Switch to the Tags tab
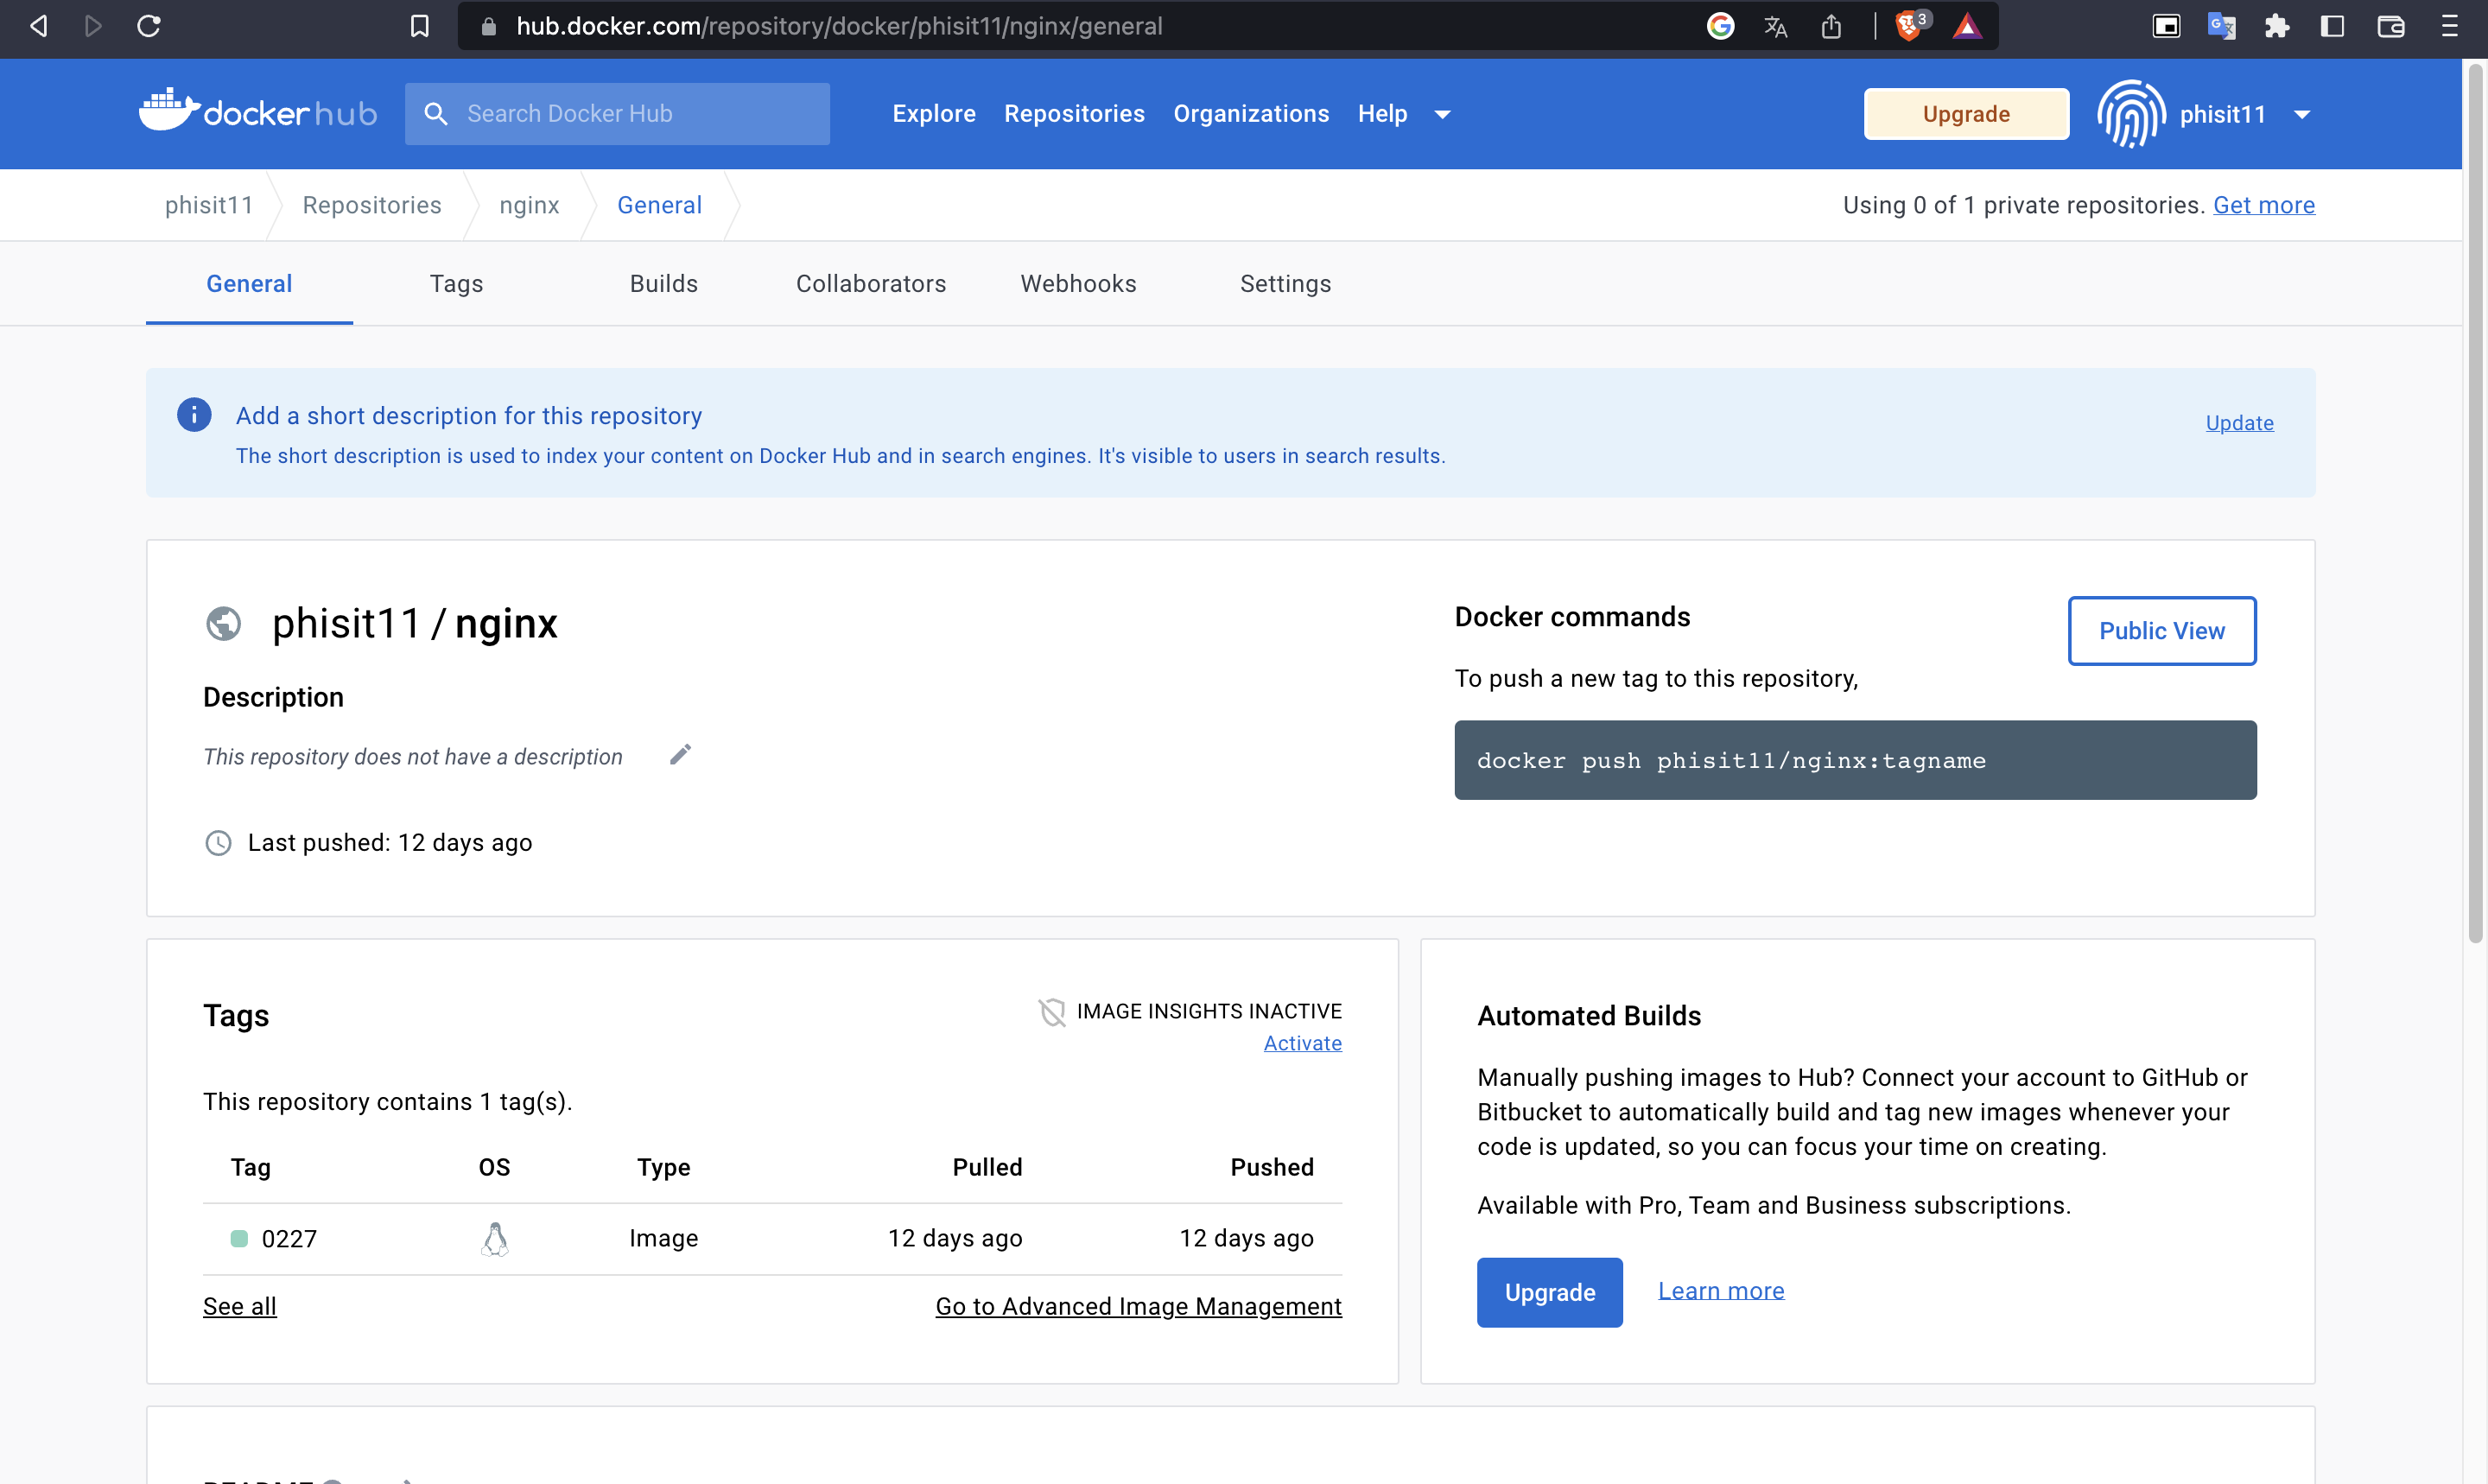The width and height of the screenshot is (2488, 1484). pos(456,283)
